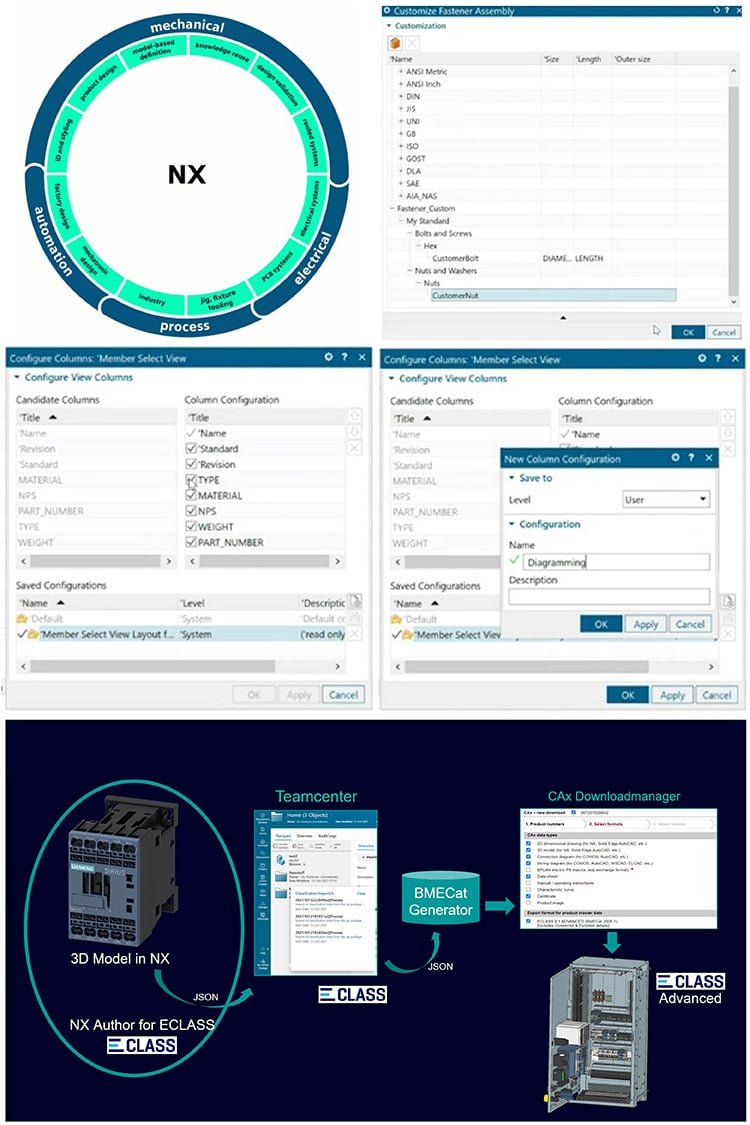Open settings gear in New Column Configuration dialog
Image resolution: width=750 pixels, height=1125 pixels.
click(676, 458)
